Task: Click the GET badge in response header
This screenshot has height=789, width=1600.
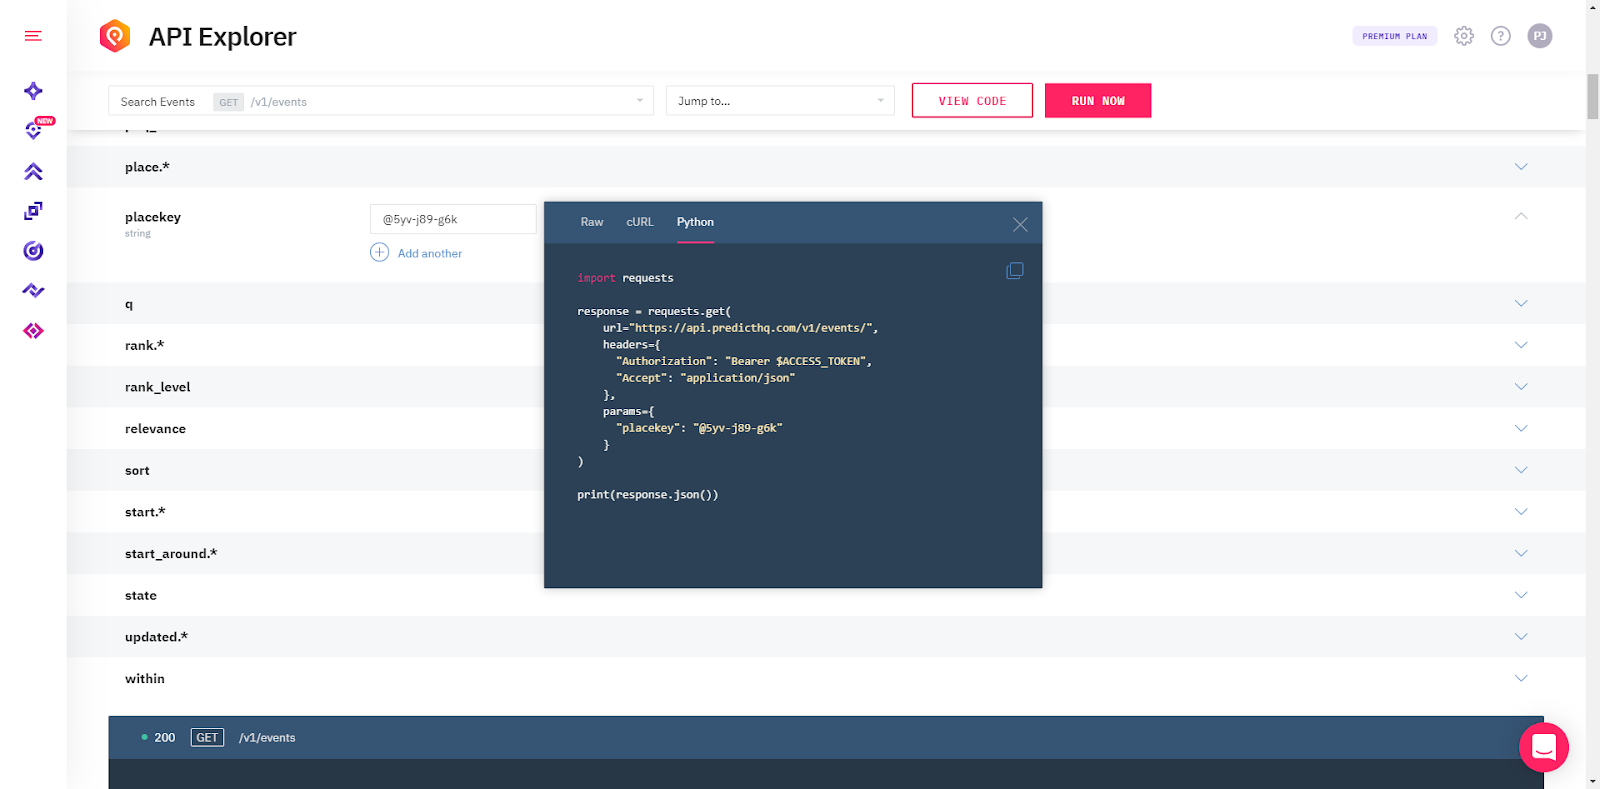Action: click(x=207, y=738)
